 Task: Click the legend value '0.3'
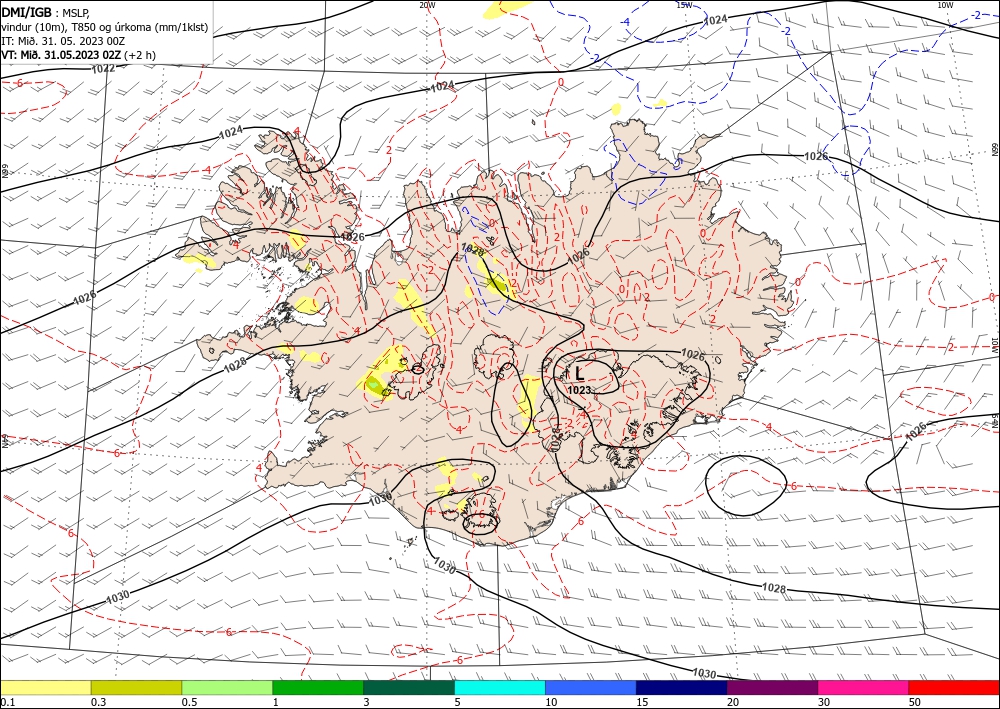98,702
